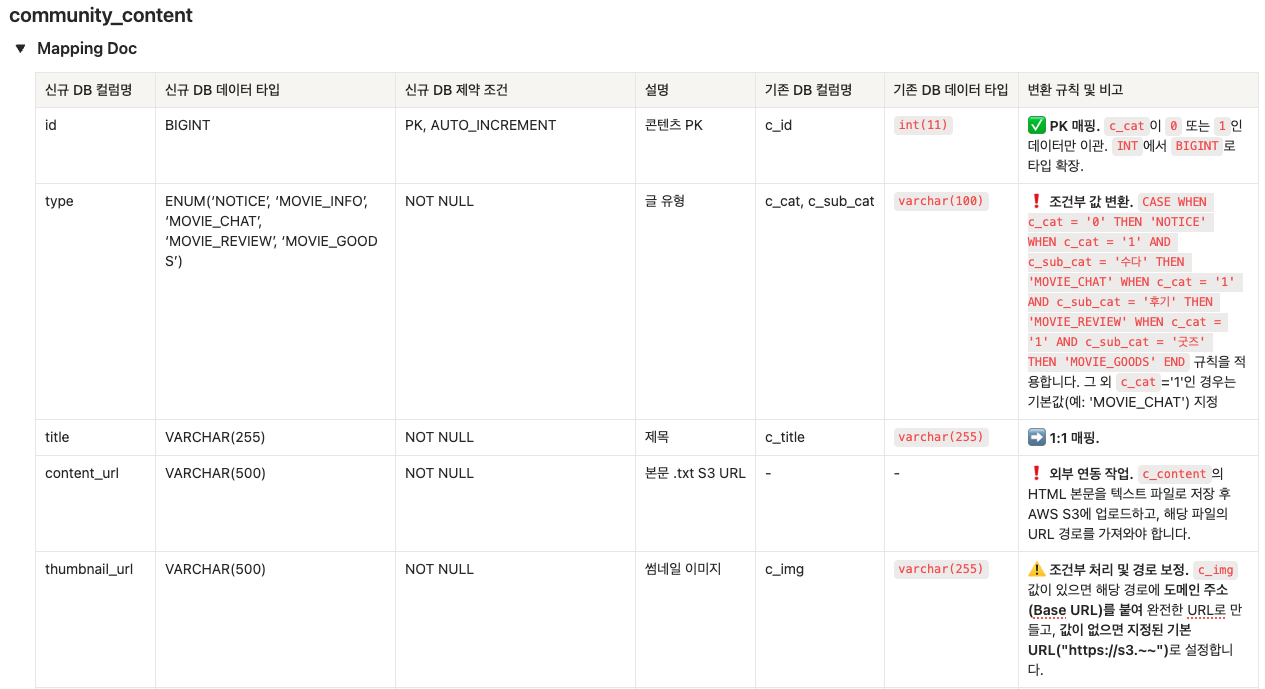Click the c_cat, c_sub_cat cell
1265x689 pixels.
coord(819,201)
